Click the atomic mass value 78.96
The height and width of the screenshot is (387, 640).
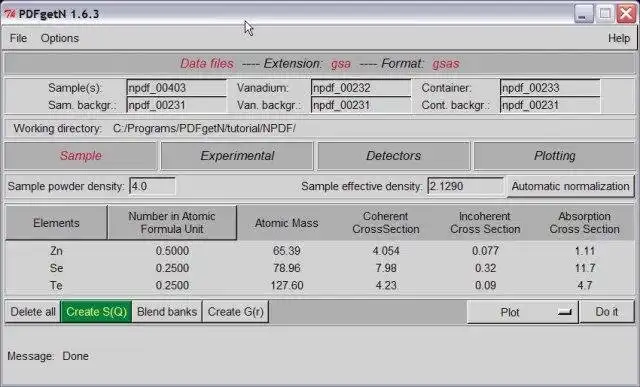(x=287, y=268)
